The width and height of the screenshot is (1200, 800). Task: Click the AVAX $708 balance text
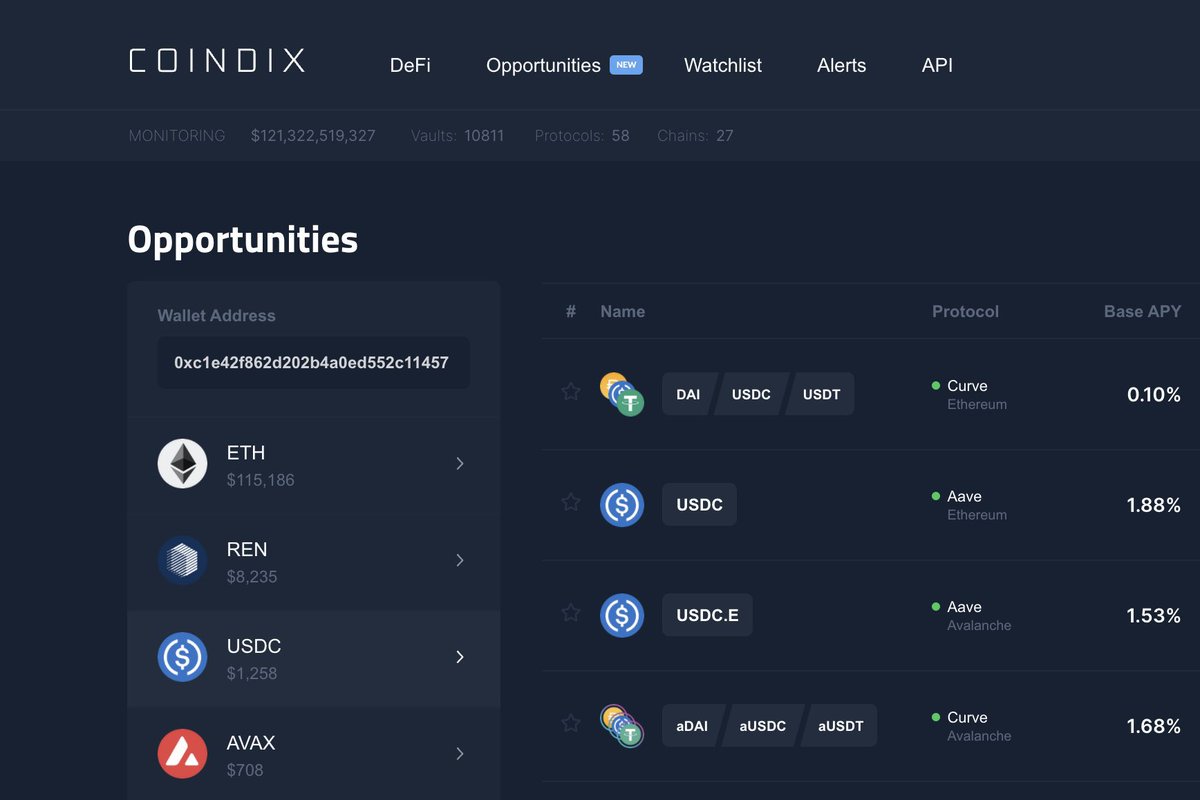(246, 771)
